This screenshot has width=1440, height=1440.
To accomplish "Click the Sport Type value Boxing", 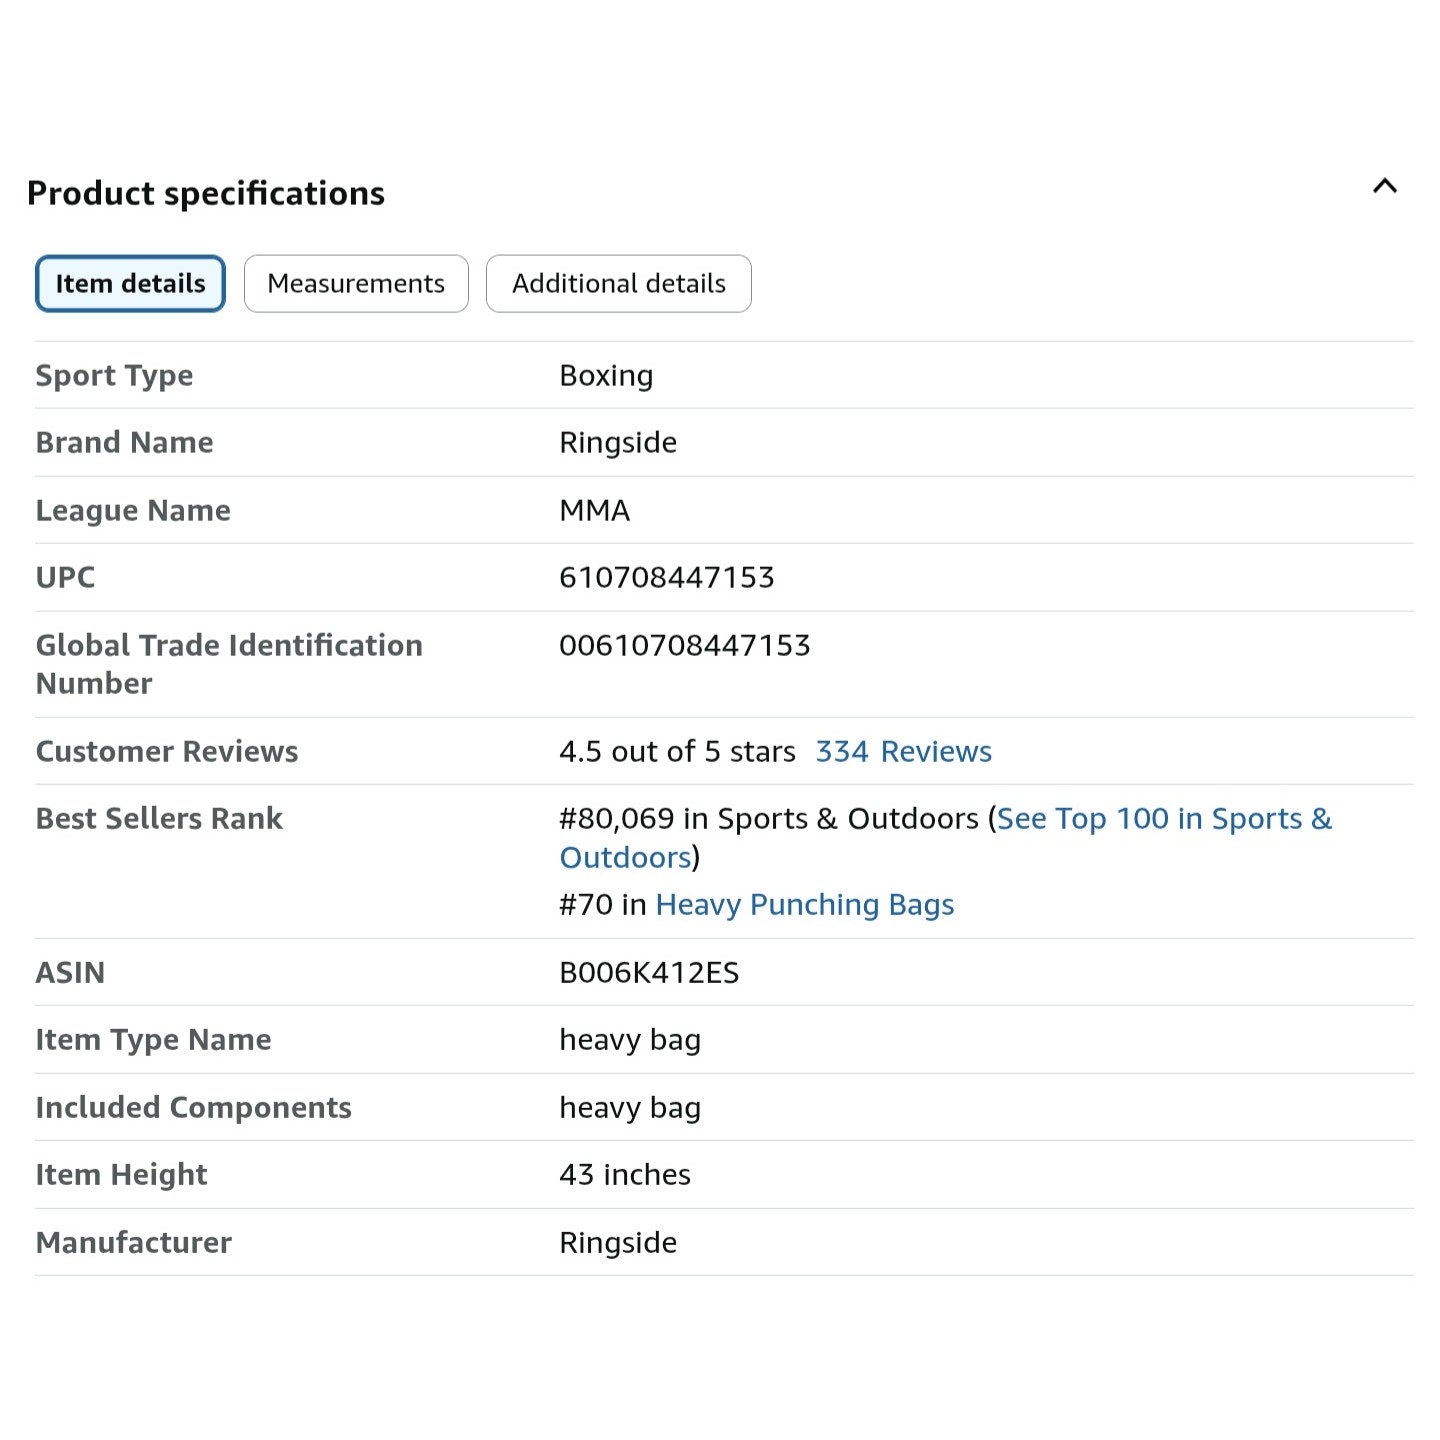I will tap(605, 376).
